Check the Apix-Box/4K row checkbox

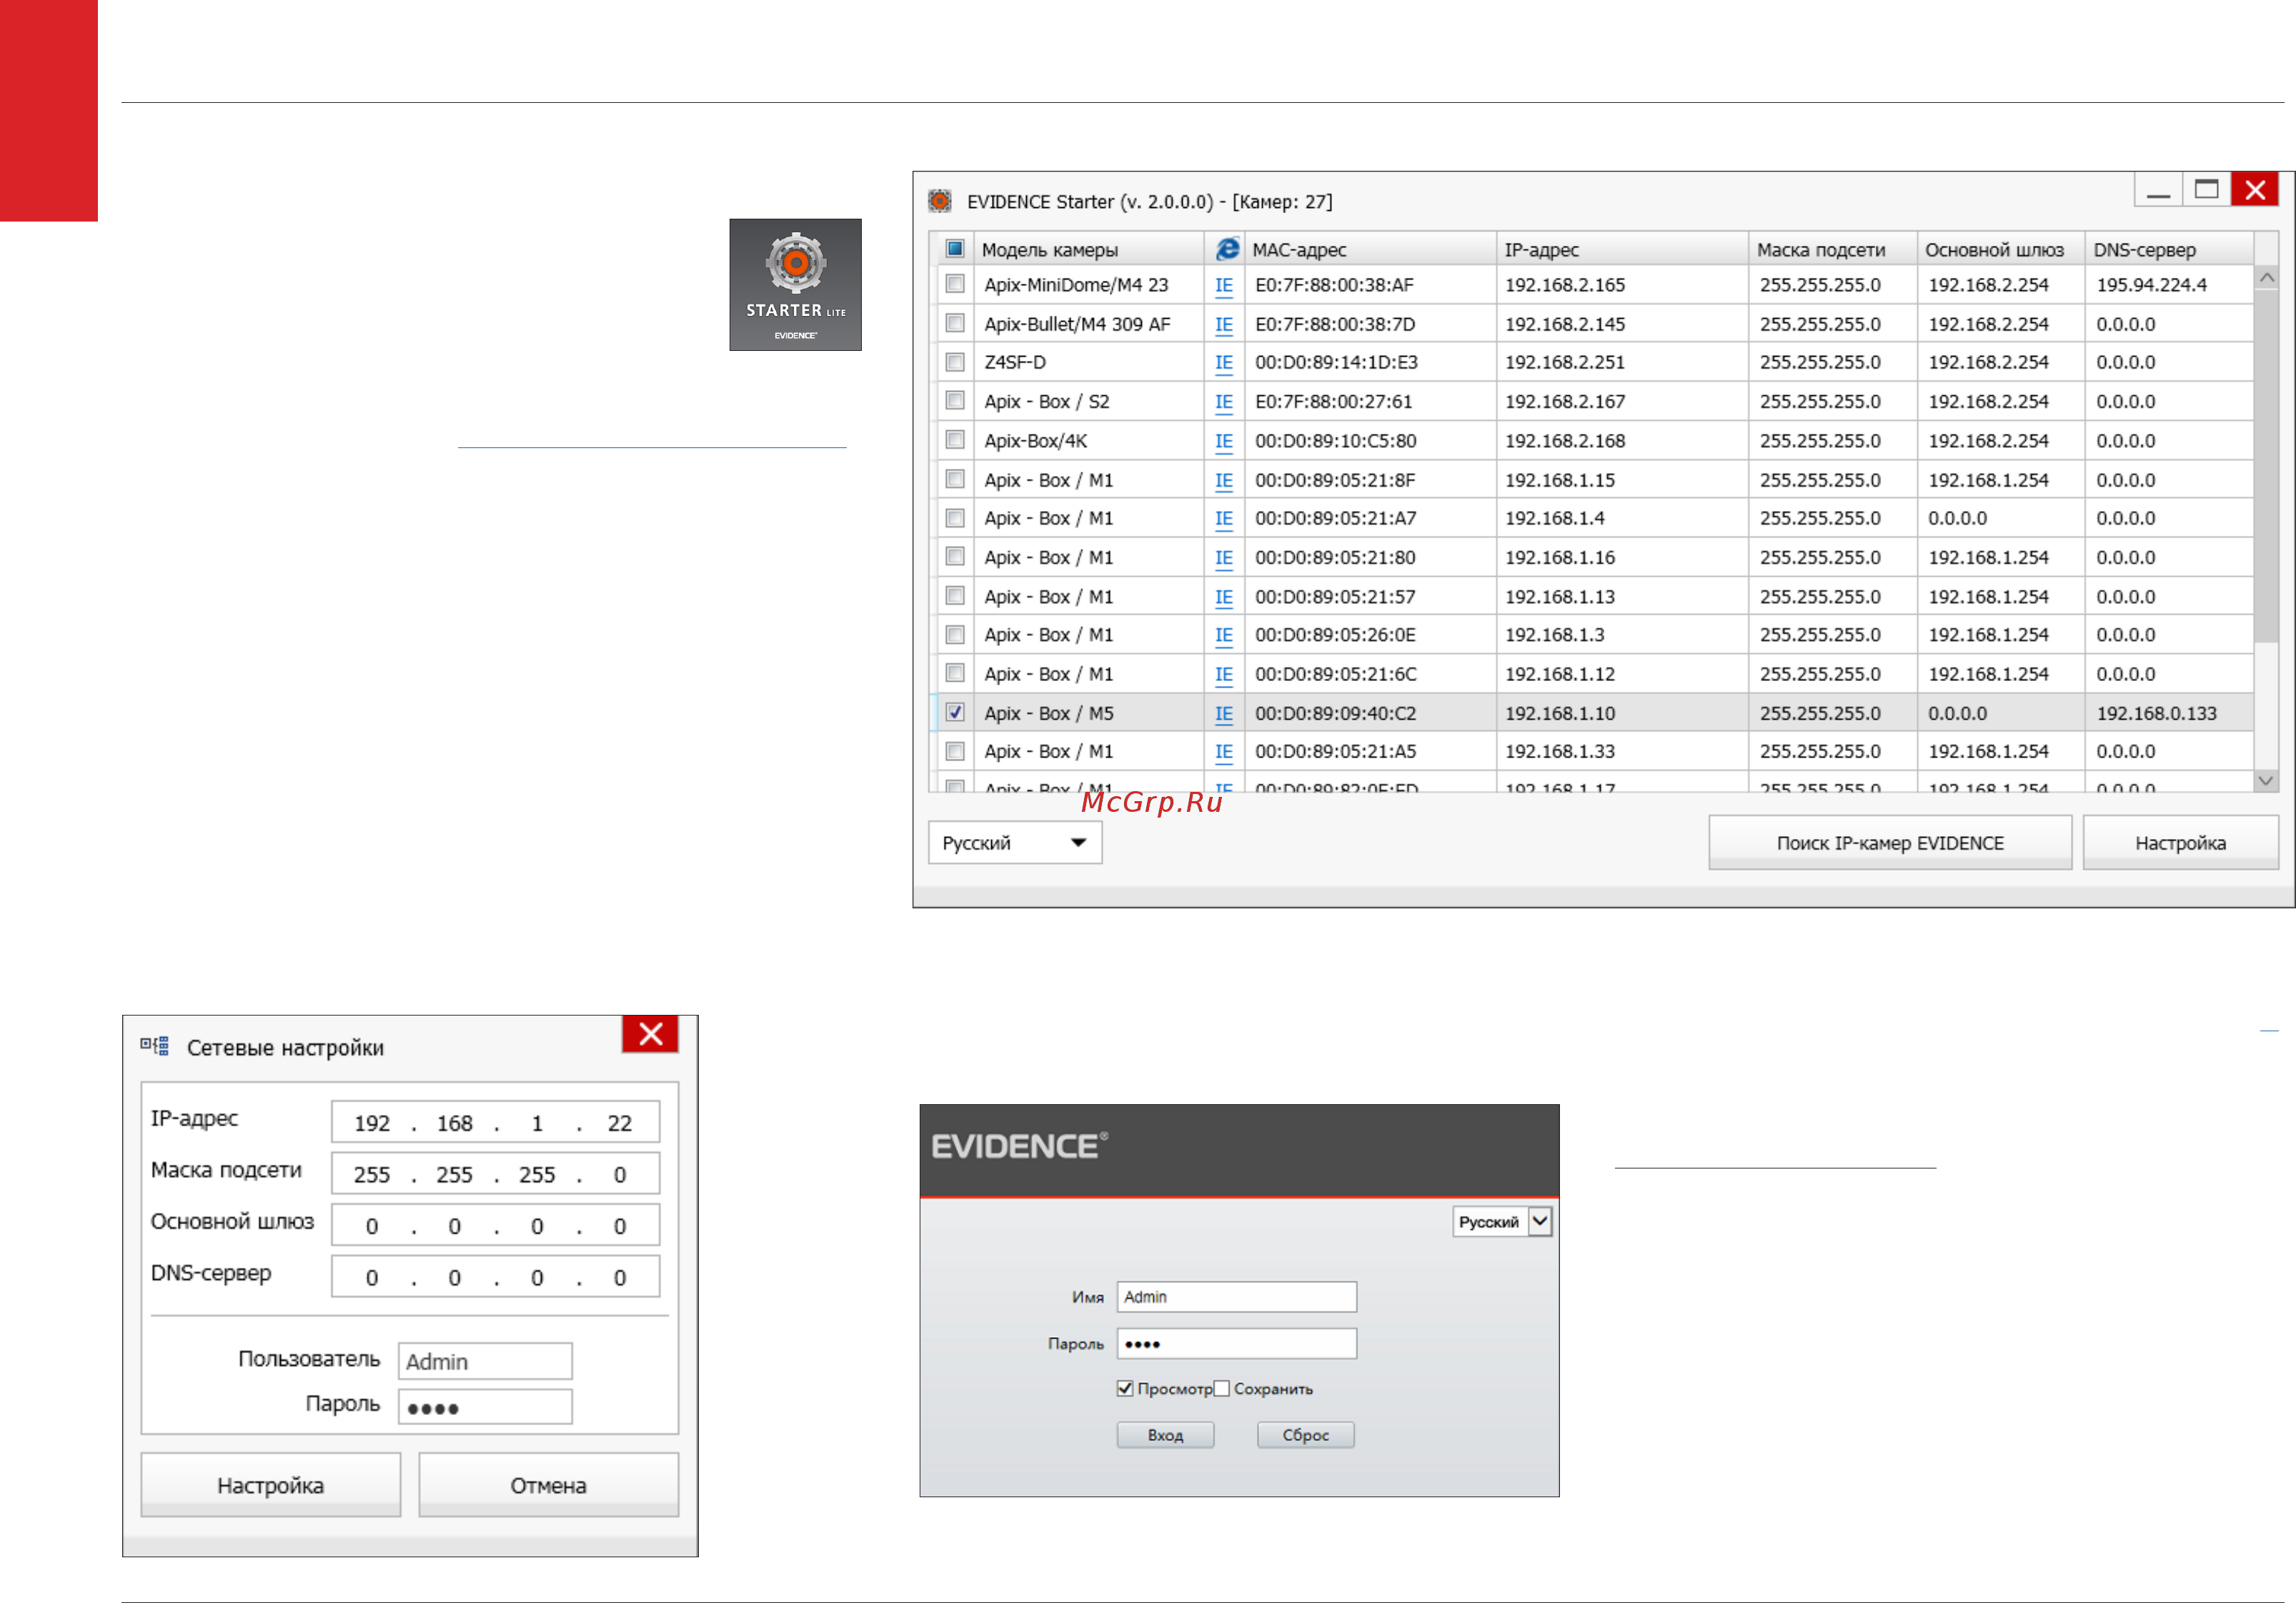click(955, 440)
